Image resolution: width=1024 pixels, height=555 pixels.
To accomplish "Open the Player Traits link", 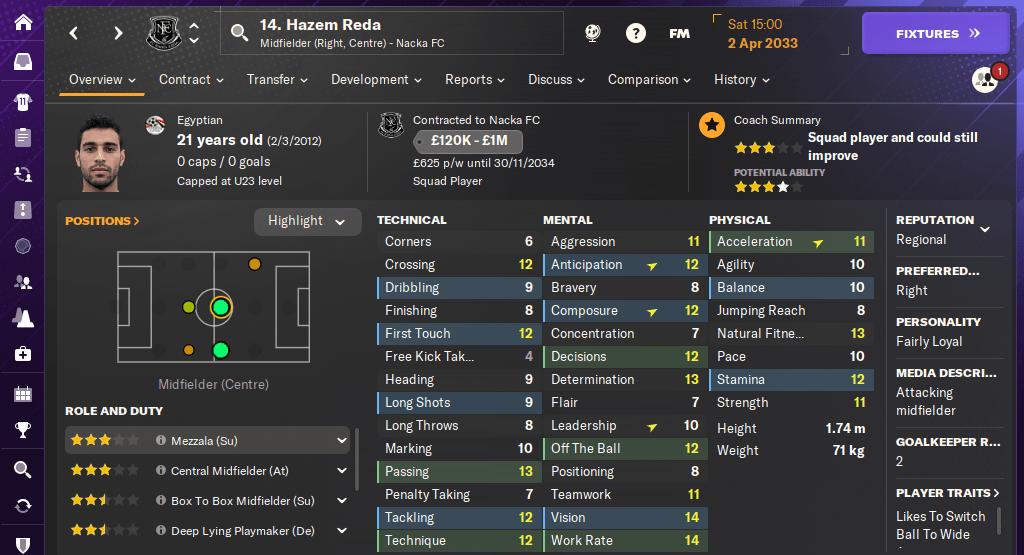I will point(948,493).
